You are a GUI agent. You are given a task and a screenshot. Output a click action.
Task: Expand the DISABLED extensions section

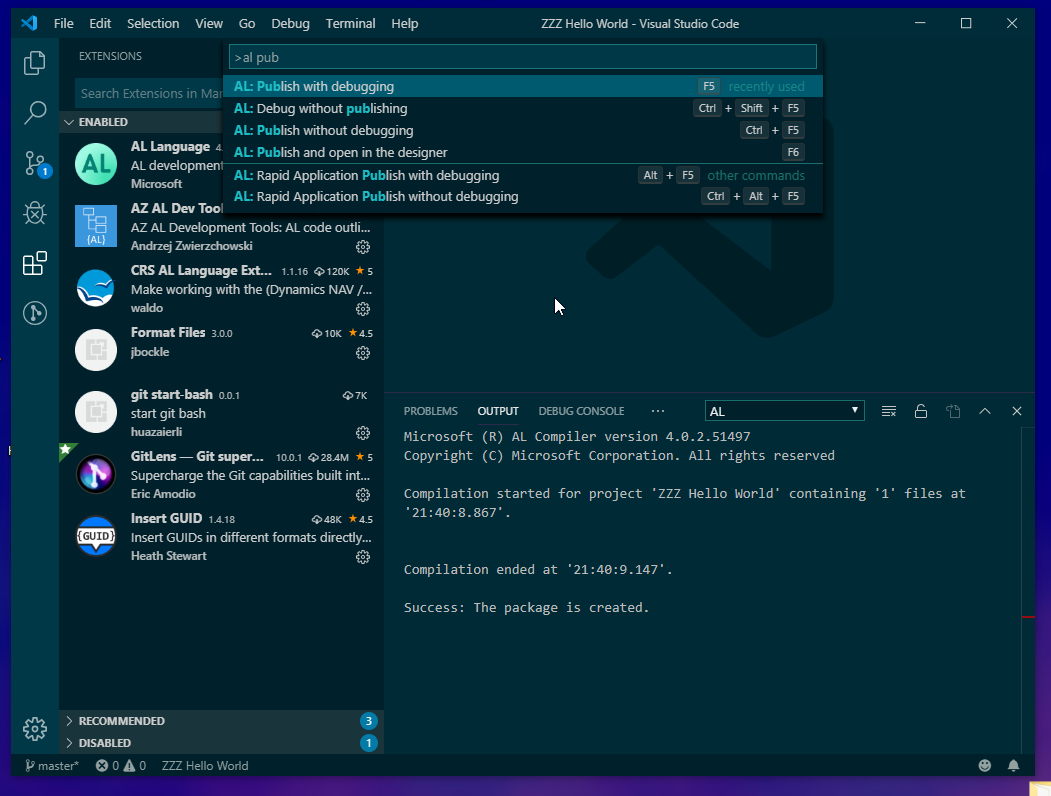(x=221, y=743)
